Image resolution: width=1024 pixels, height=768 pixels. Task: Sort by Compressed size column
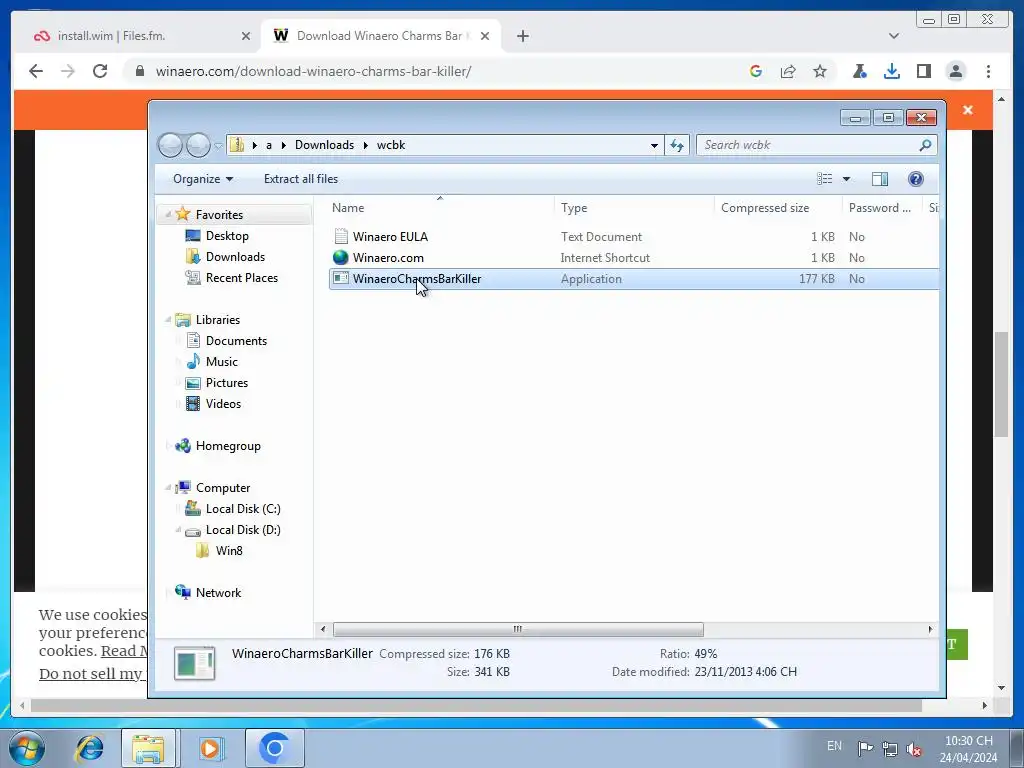pos(778,208)
